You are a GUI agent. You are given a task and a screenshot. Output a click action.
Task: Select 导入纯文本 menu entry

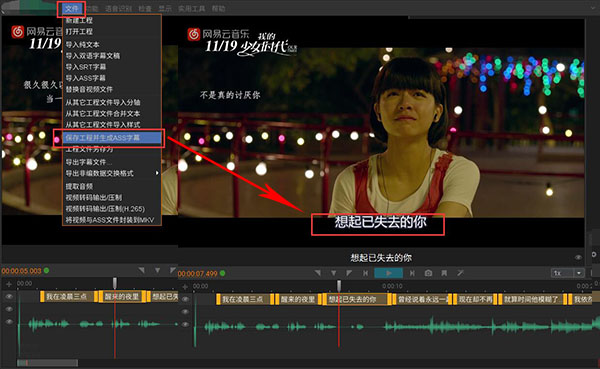click(x=82, y=44)
